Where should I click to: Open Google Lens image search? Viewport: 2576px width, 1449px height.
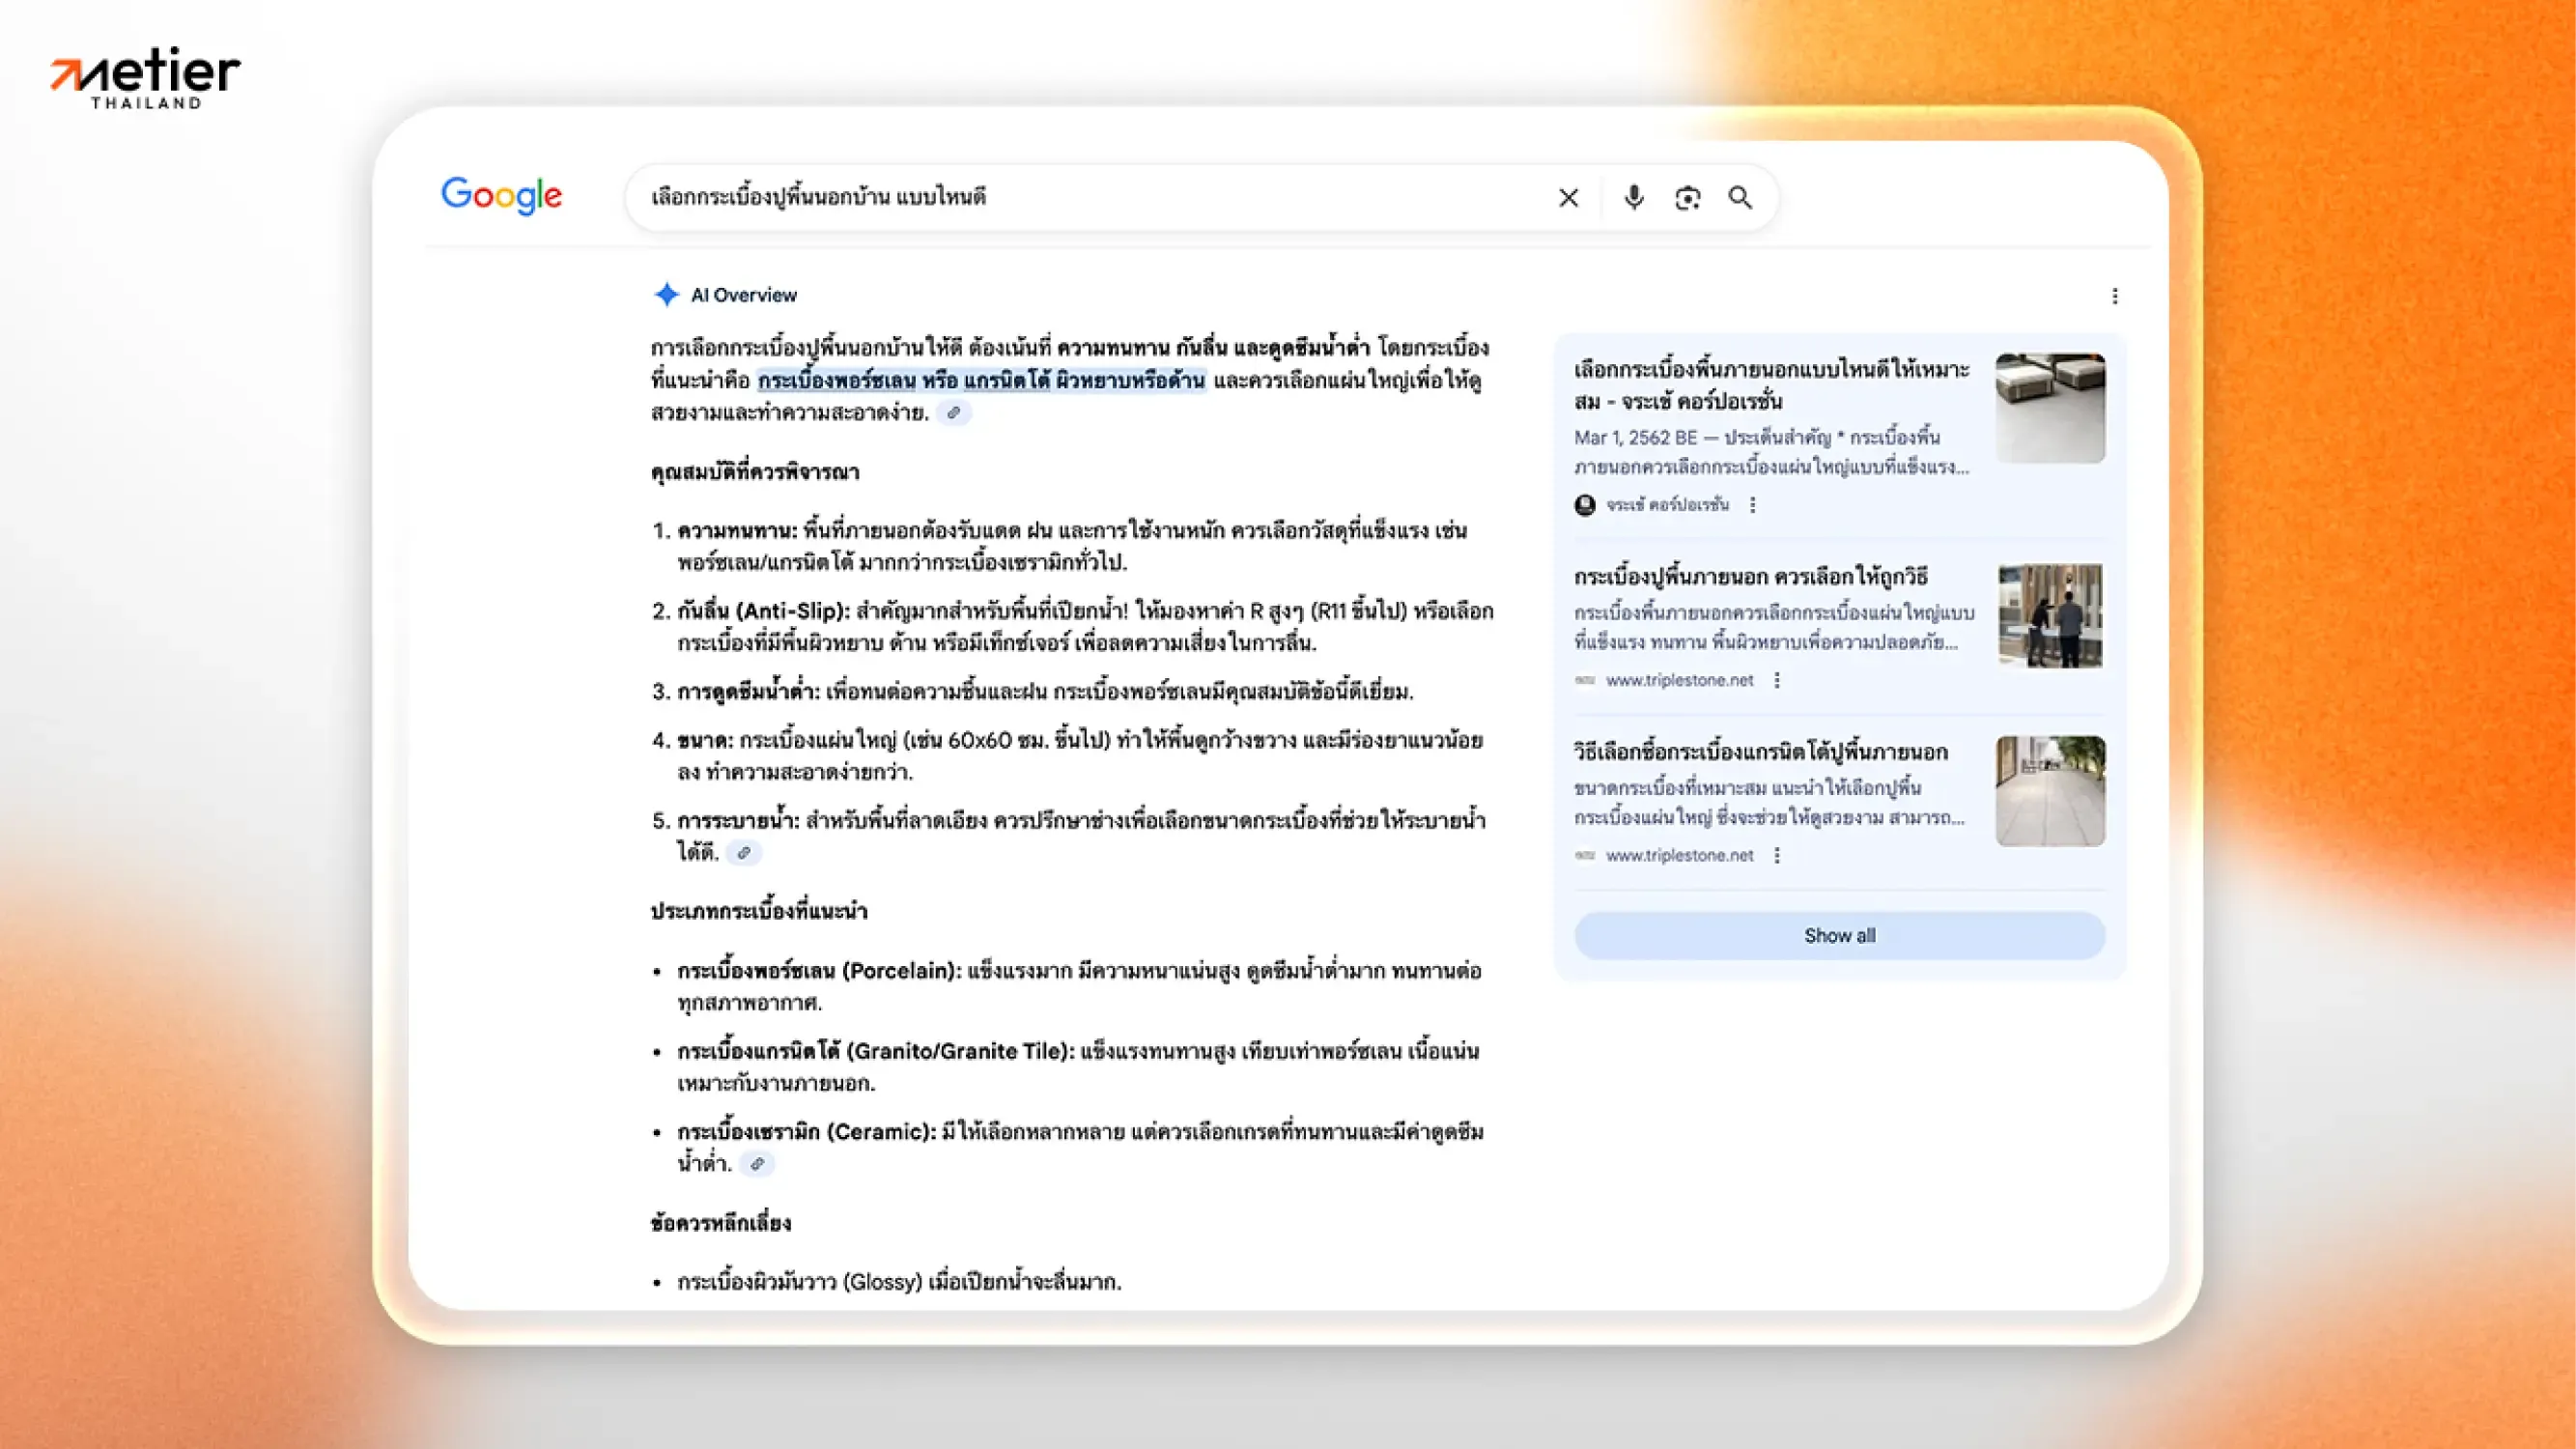point(1687,198)
